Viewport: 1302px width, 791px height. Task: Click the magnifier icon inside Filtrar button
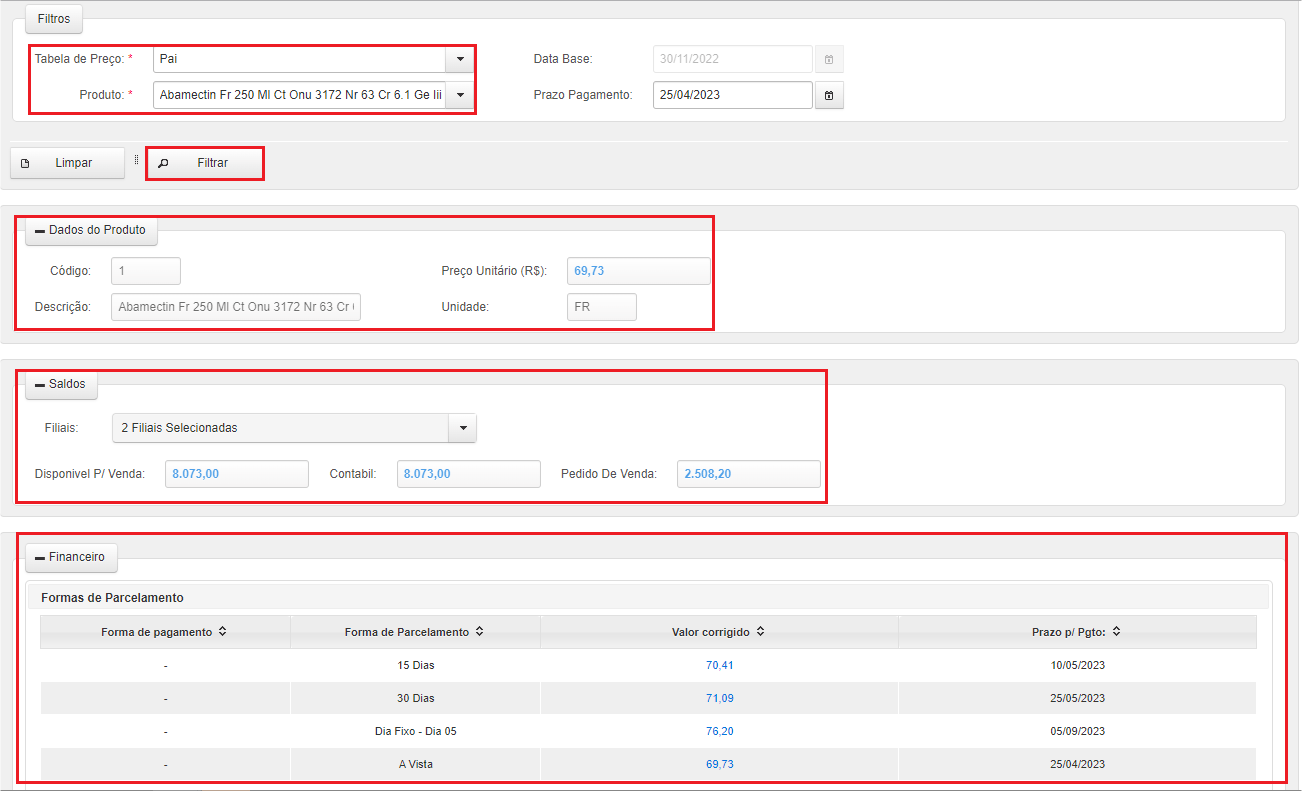point(163,162)
